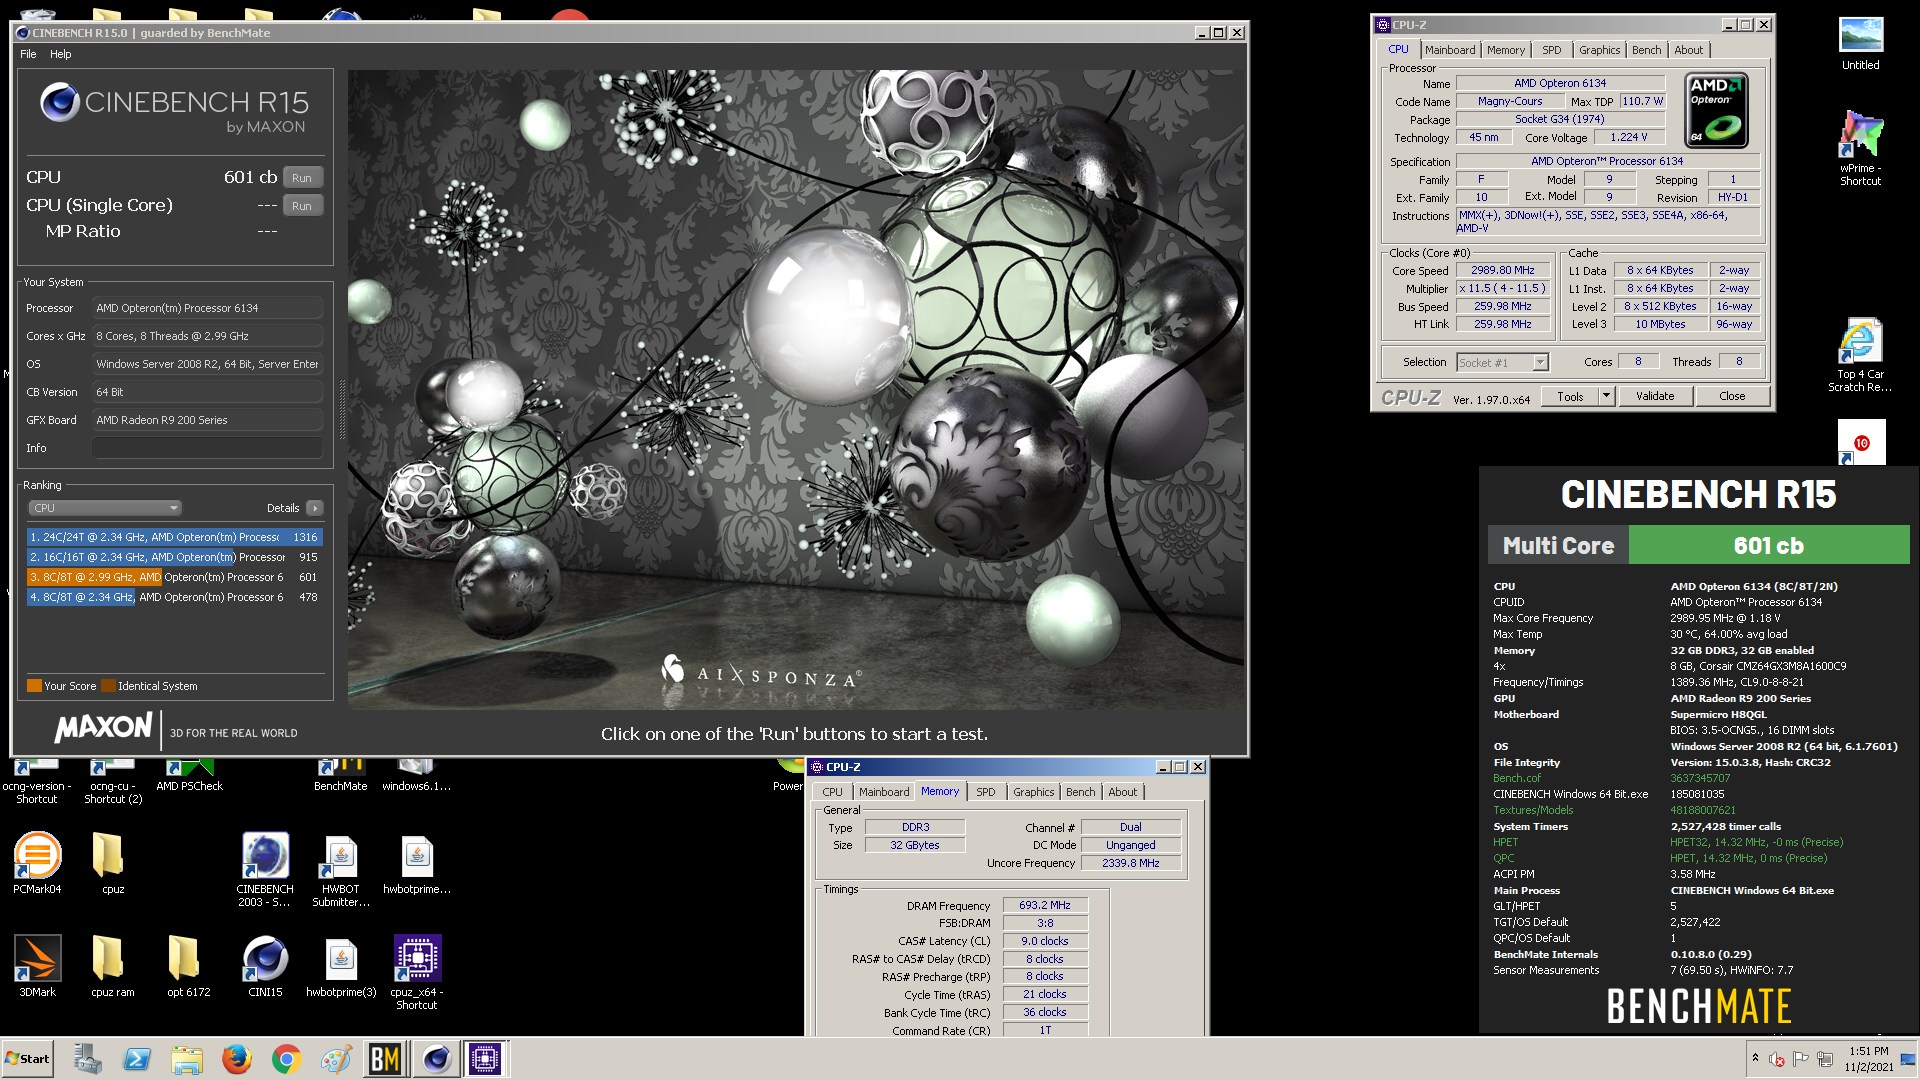
Task: Show hidden system tray icons
Action: (x=1754, y=1058)
